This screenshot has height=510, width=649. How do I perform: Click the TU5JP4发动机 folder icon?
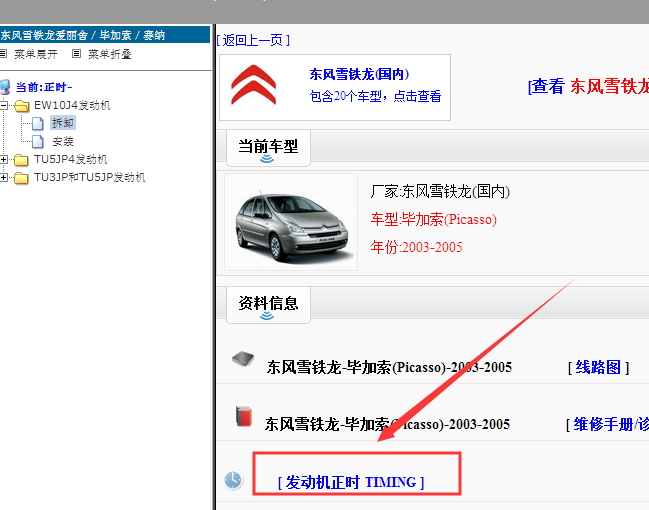click(x=21, y=160)
